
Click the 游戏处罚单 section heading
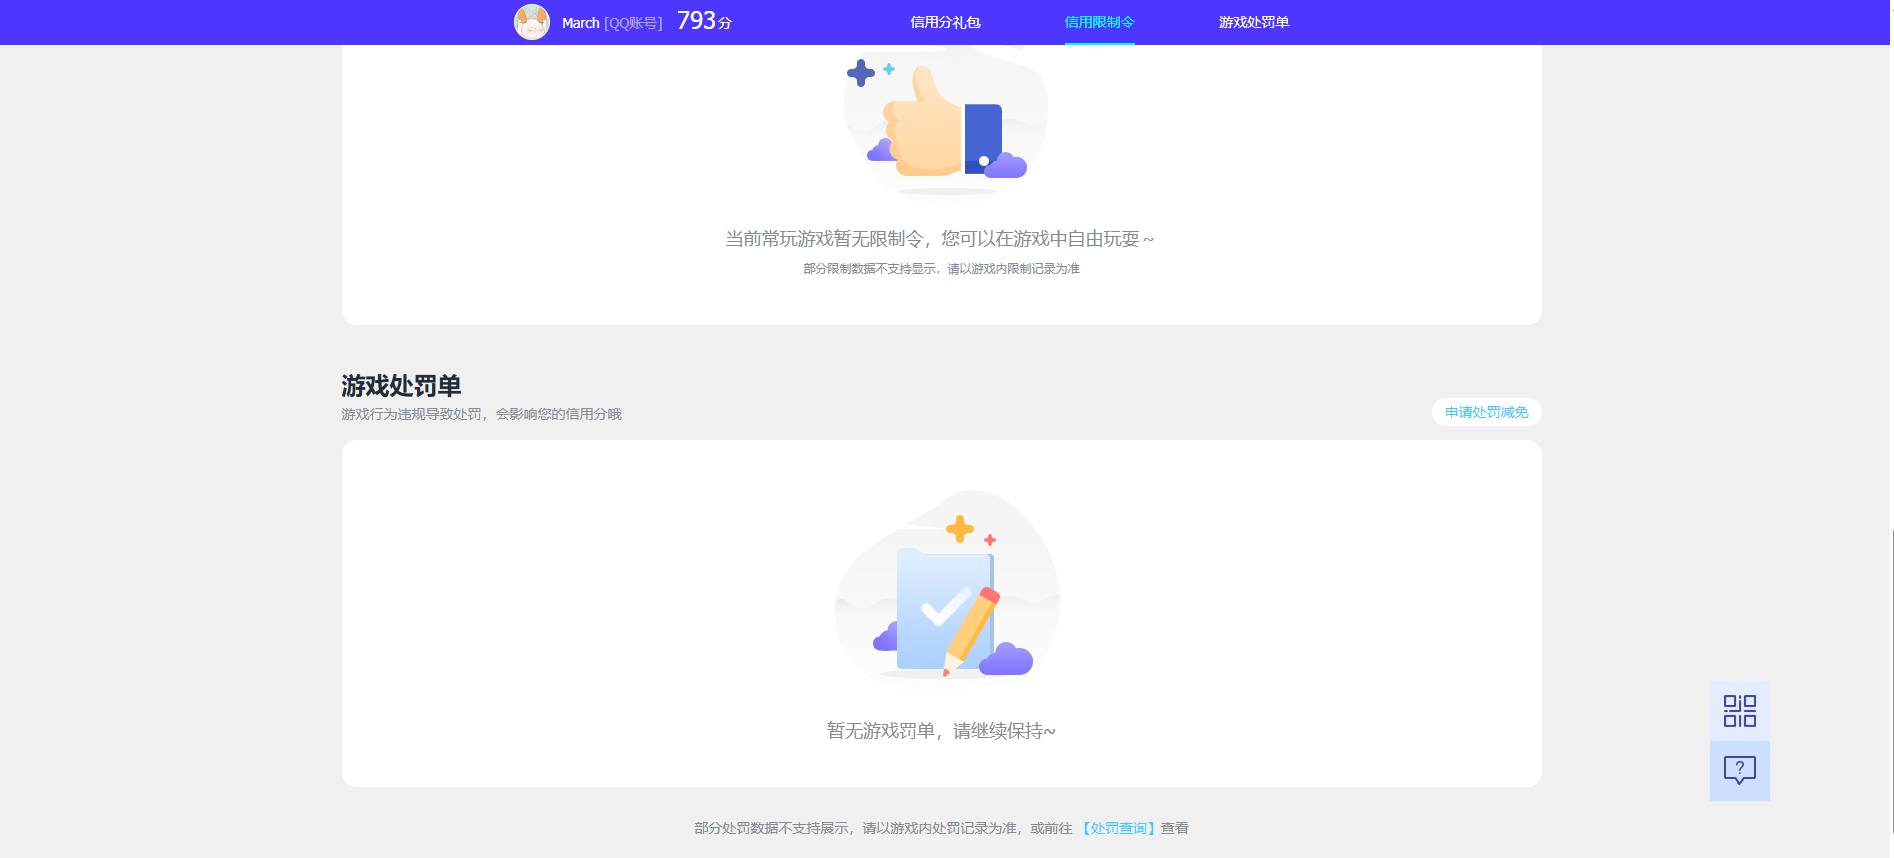[401, 386]
